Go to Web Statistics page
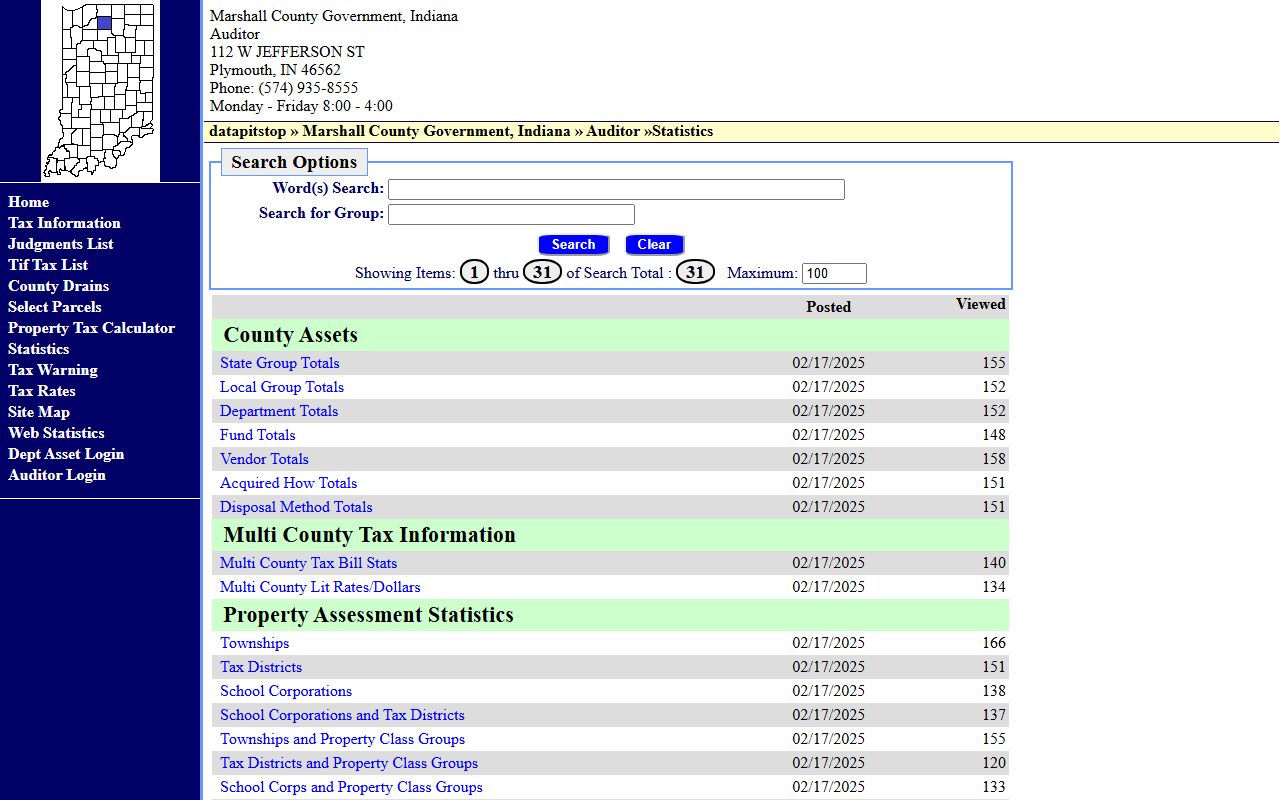This screenshot has height=800, width=1280. pos(56,433)
